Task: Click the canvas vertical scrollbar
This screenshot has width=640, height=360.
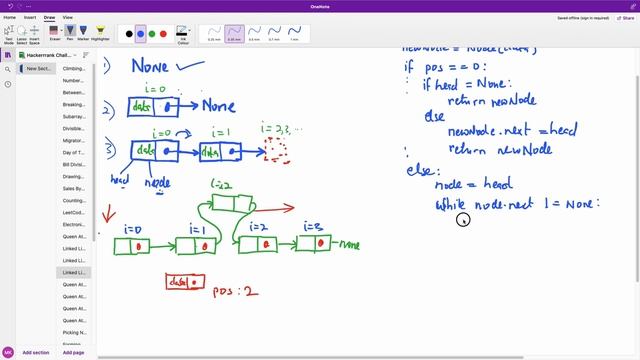Action: (x=637, y=178)
